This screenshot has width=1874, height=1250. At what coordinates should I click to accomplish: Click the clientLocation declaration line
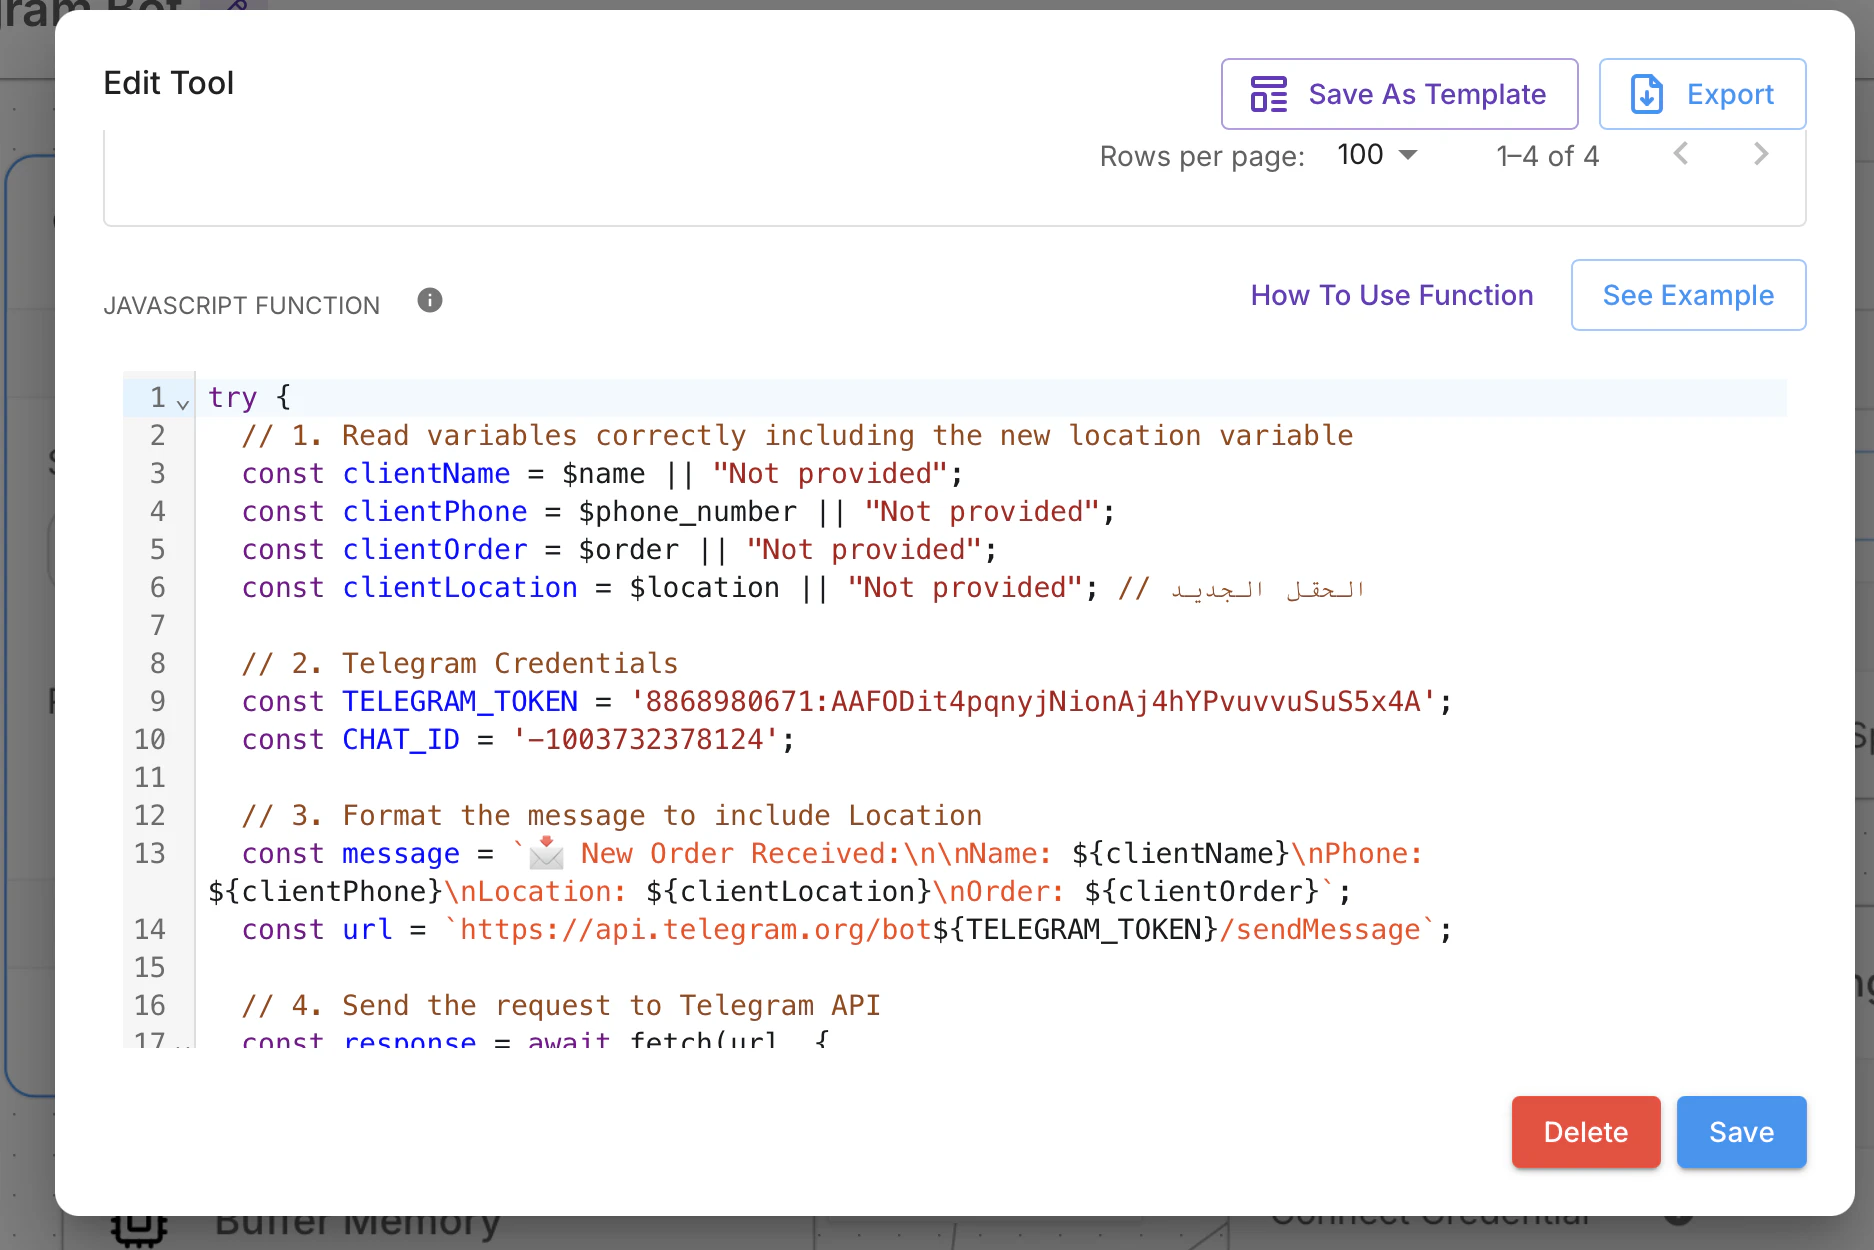pos(803,587)
